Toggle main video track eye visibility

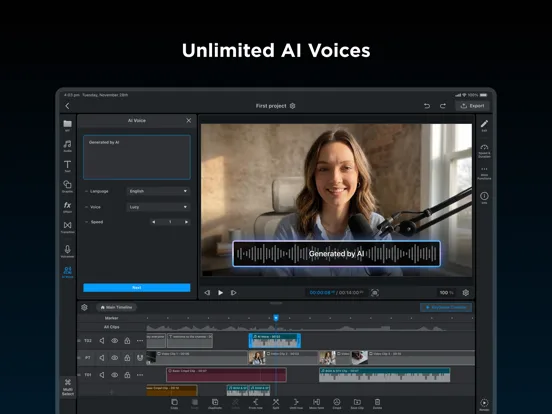[114, 358]
